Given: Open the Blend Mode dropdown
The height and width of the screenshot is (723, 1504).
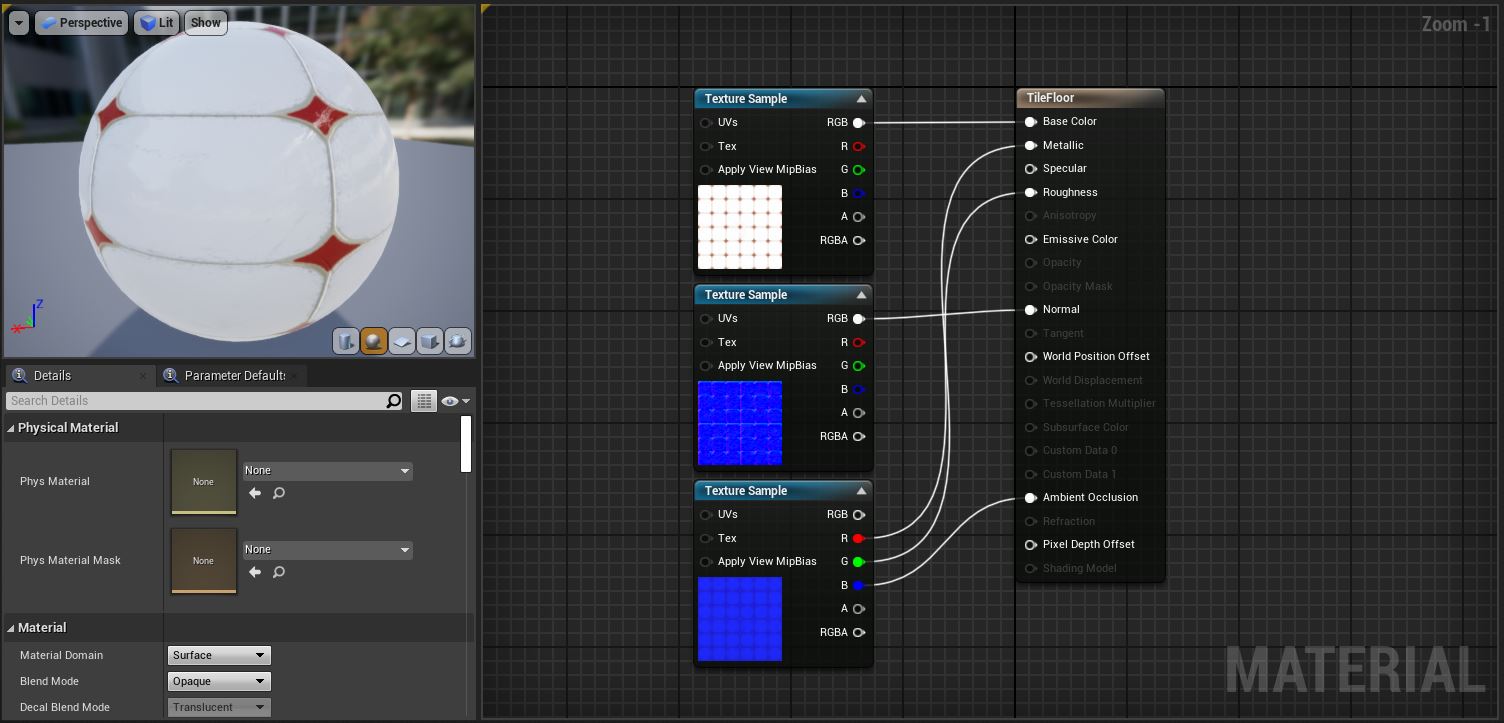Looking at the screenshot, I should (219, 682).
